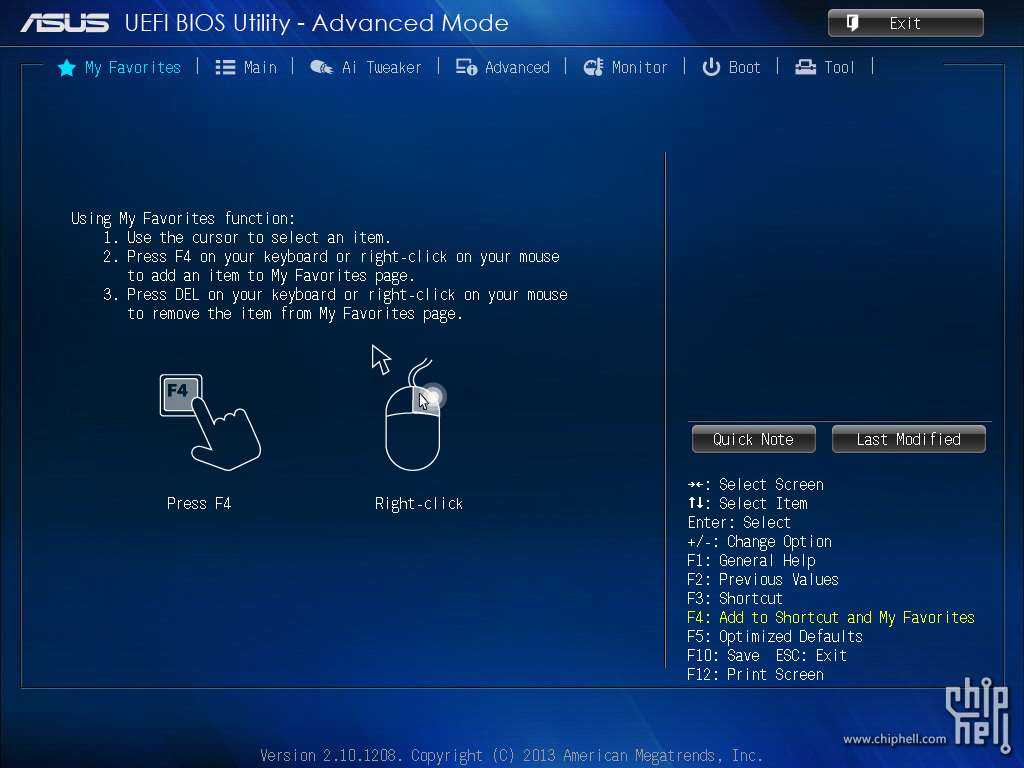
Task: Click the Boot power icon
Action: 711,67
